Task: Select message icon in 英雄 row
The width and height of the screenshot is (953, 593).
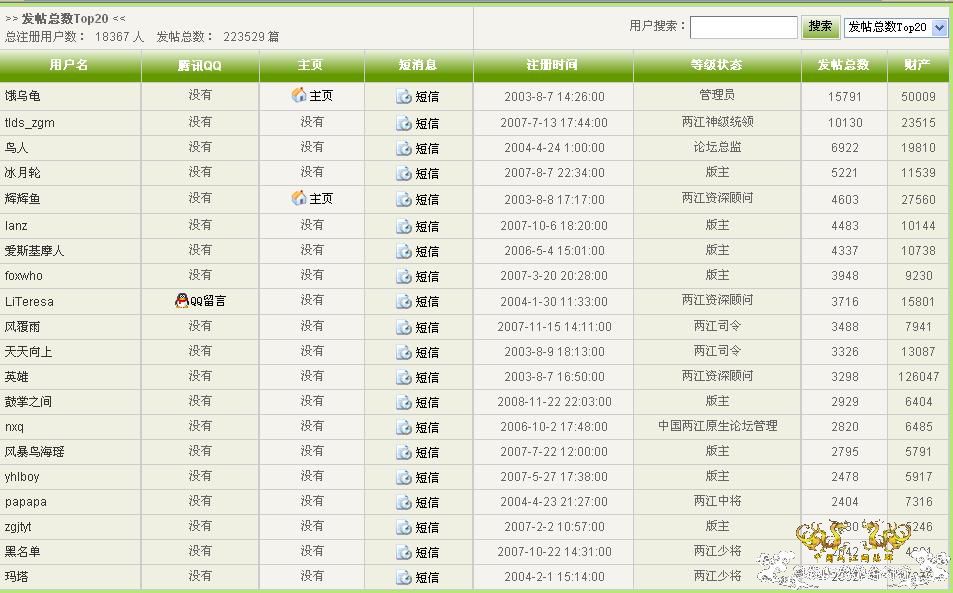Action: click(x=404, y=377)
